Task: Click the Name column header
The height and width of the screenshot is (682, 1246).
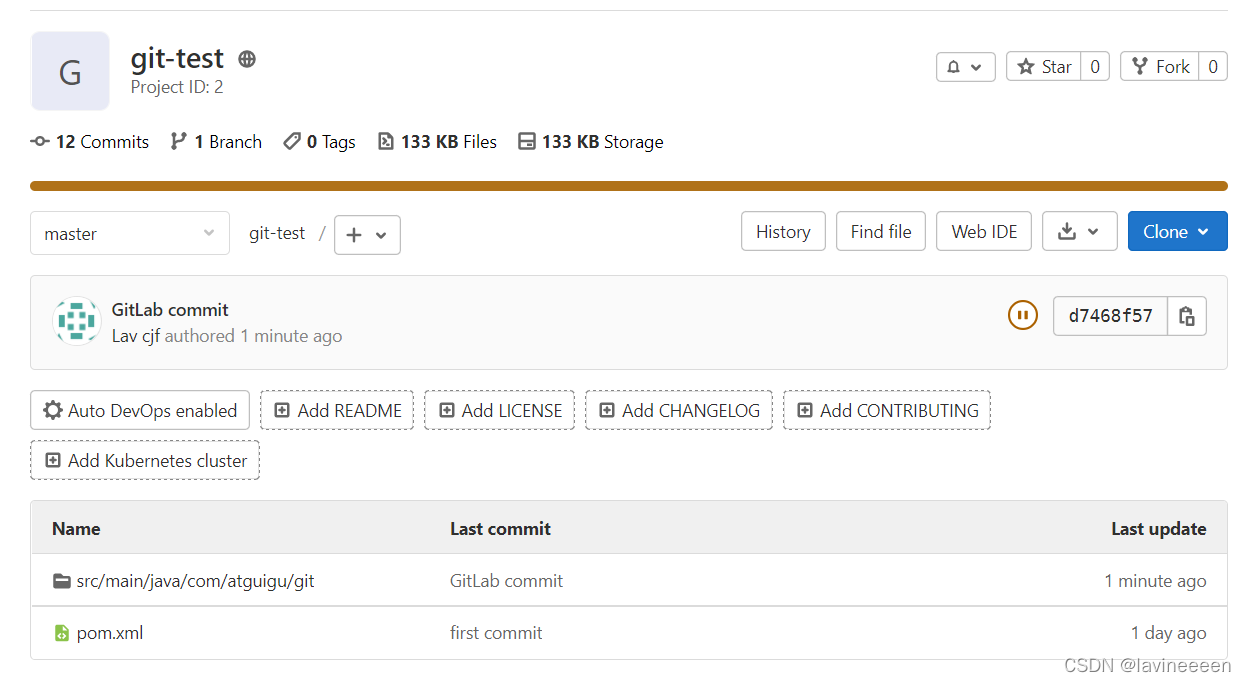Action: coord(76,529)
